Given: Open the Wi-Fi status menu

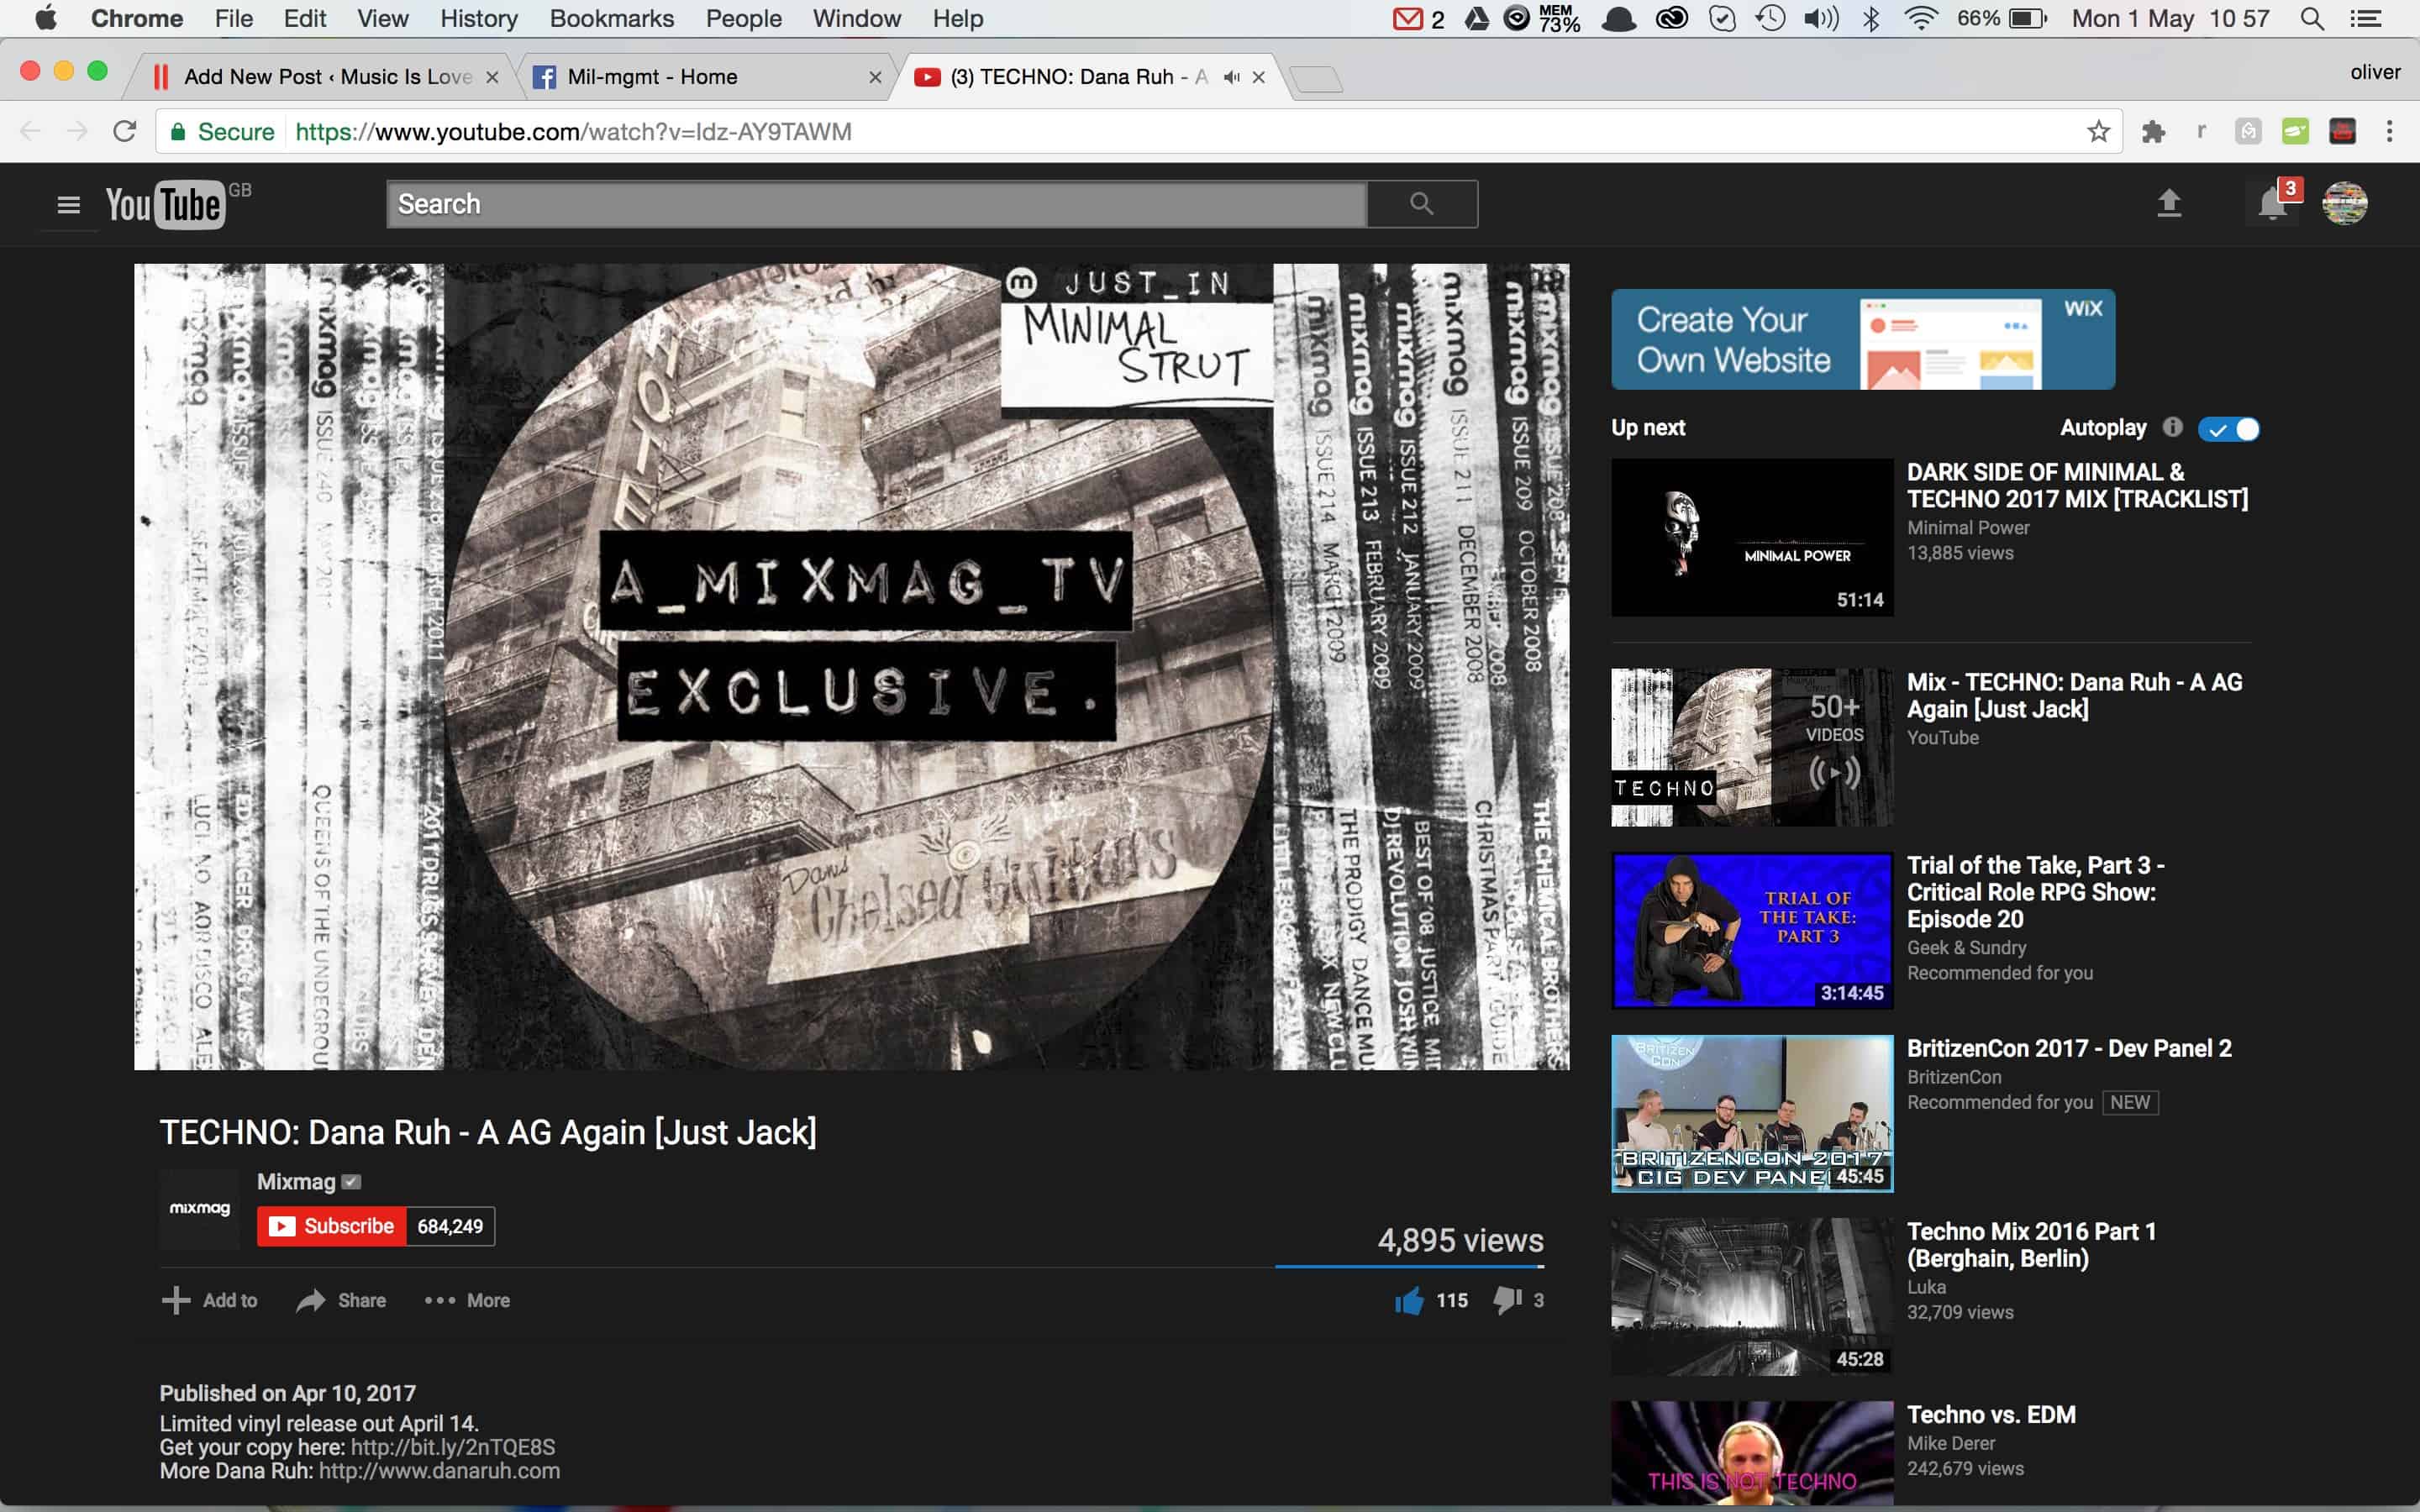Looking at the screenshot, I should coord(1921,19).
